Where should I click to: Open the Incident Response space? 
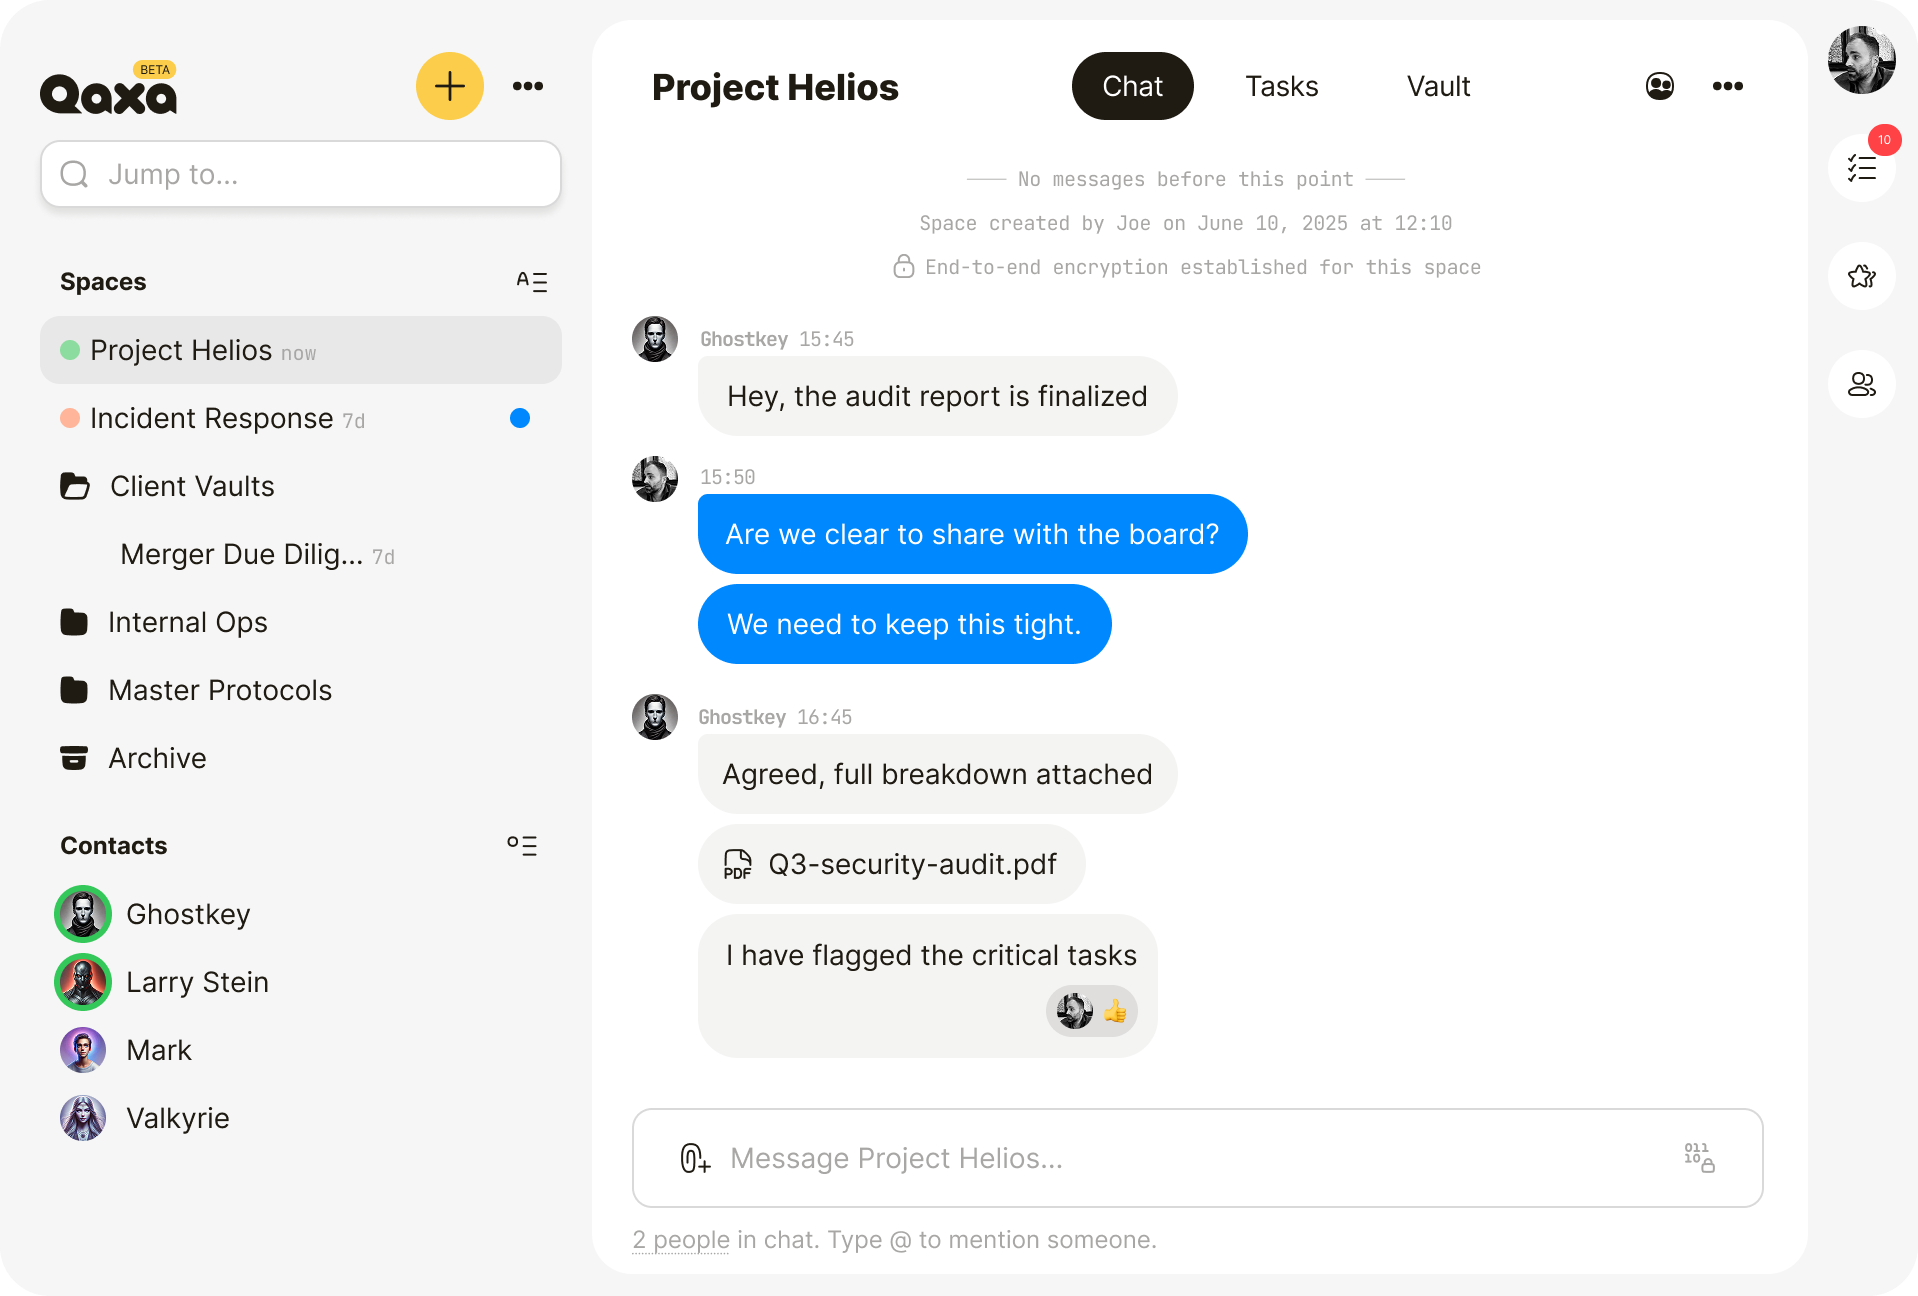point(212,418)
